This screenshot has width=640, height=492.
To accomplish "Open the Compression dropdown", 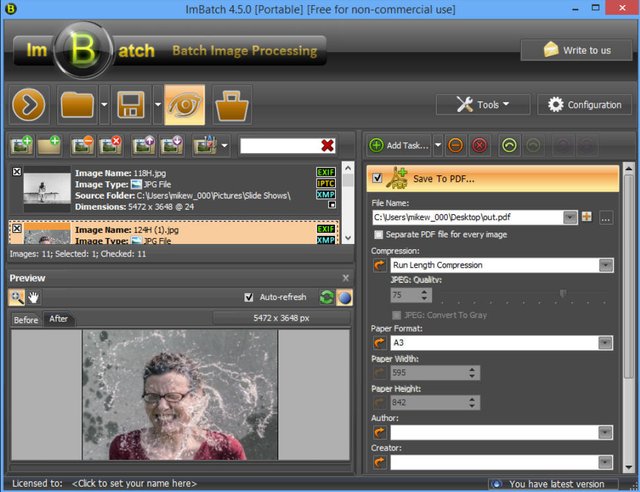I will pyautogui.click(x=606, y=265).
